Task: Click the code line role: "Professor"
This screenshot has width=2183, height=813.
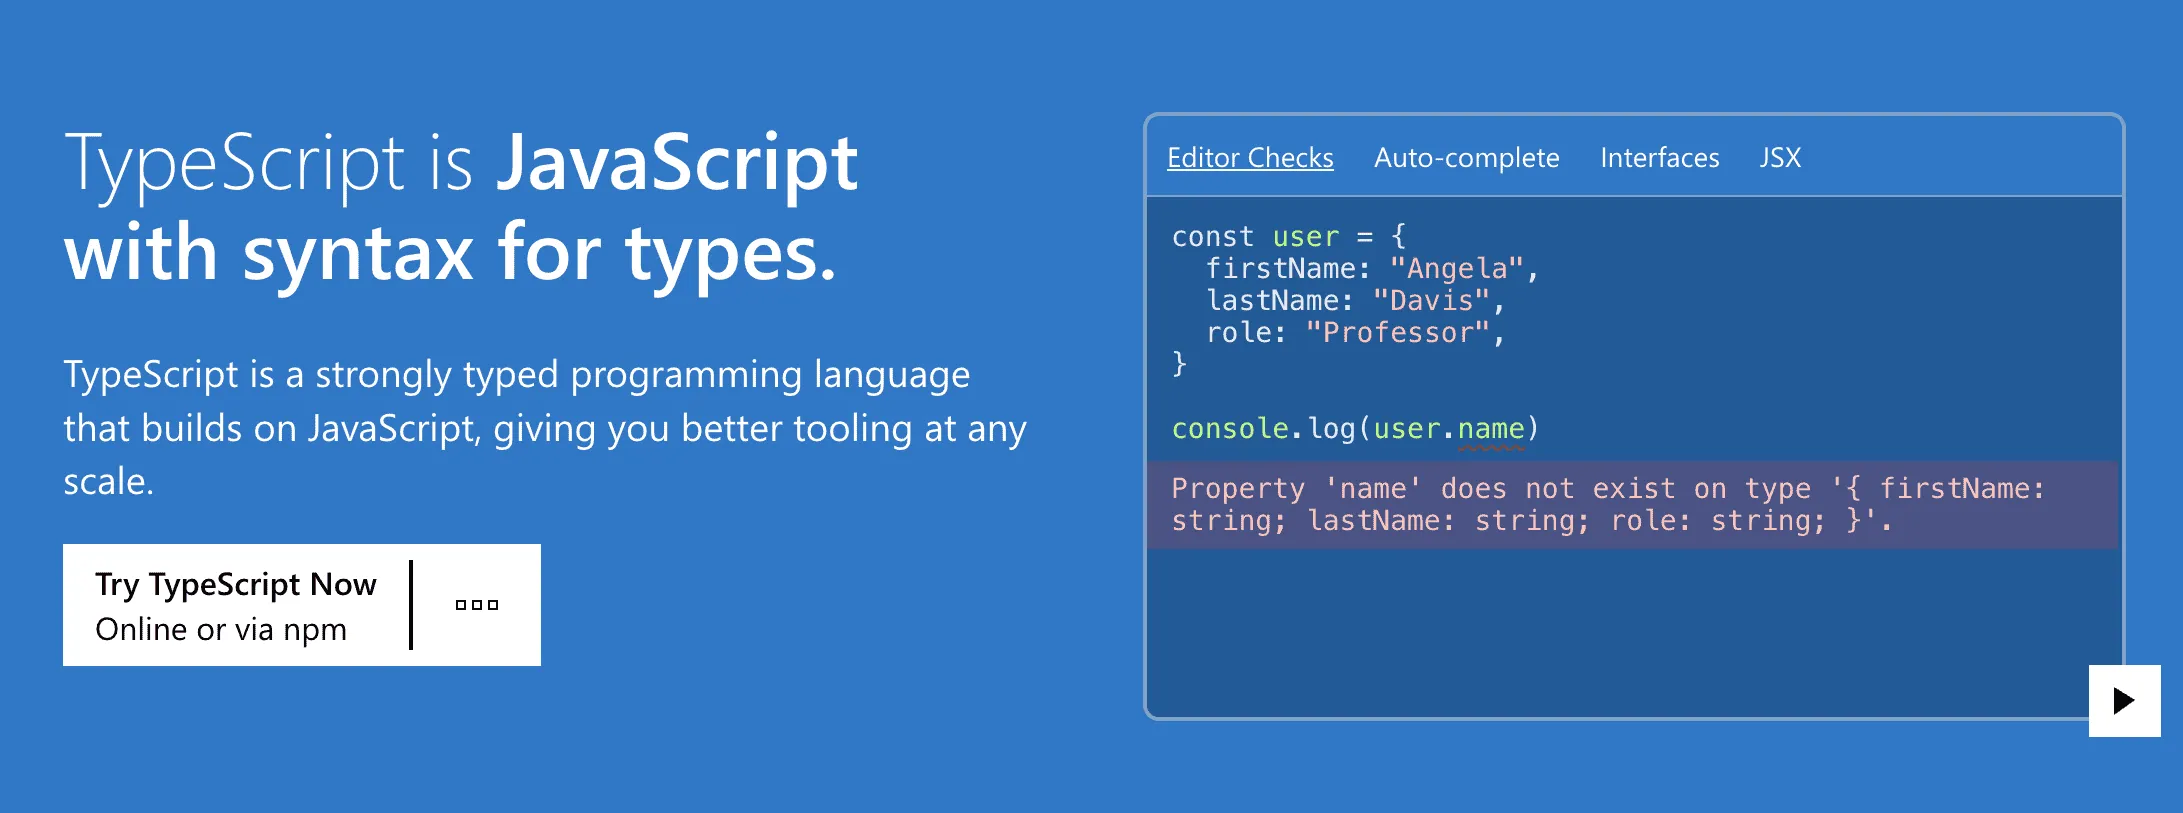Action: tap(1355, 333)
